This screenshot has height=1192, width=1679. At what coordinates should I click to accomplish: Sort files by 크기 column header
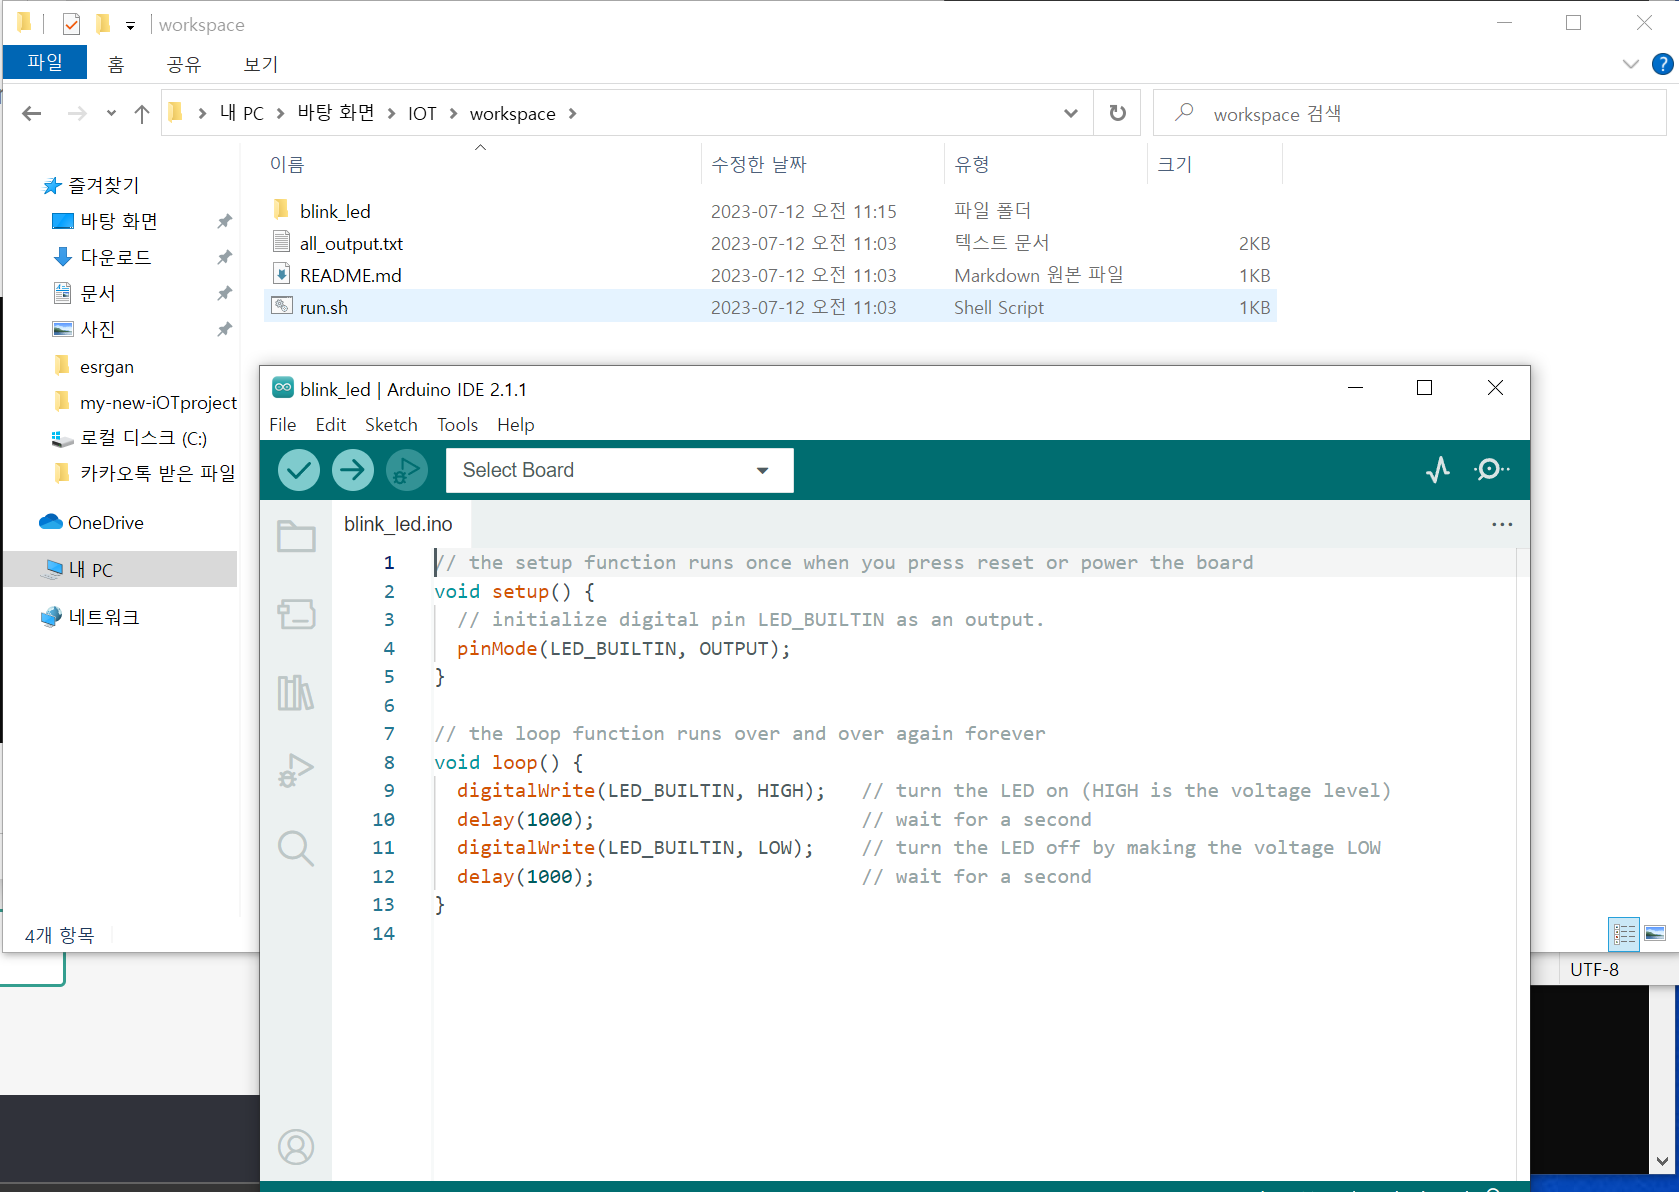[x=1175, y=164]
